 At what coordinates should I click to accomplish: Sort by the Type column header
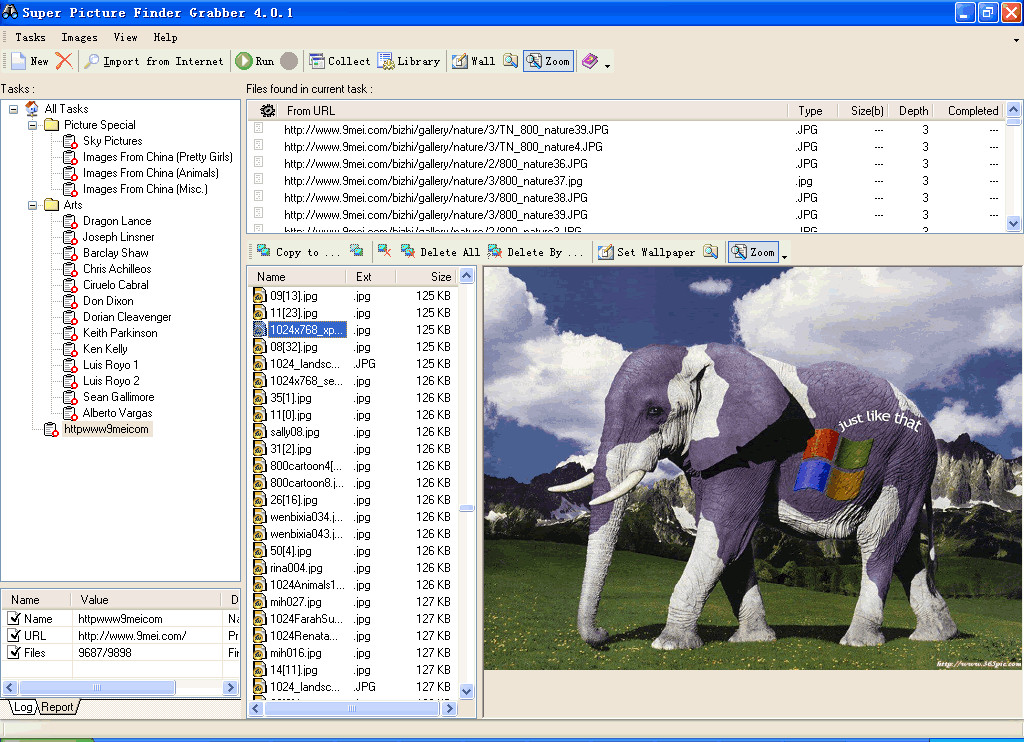810,111
